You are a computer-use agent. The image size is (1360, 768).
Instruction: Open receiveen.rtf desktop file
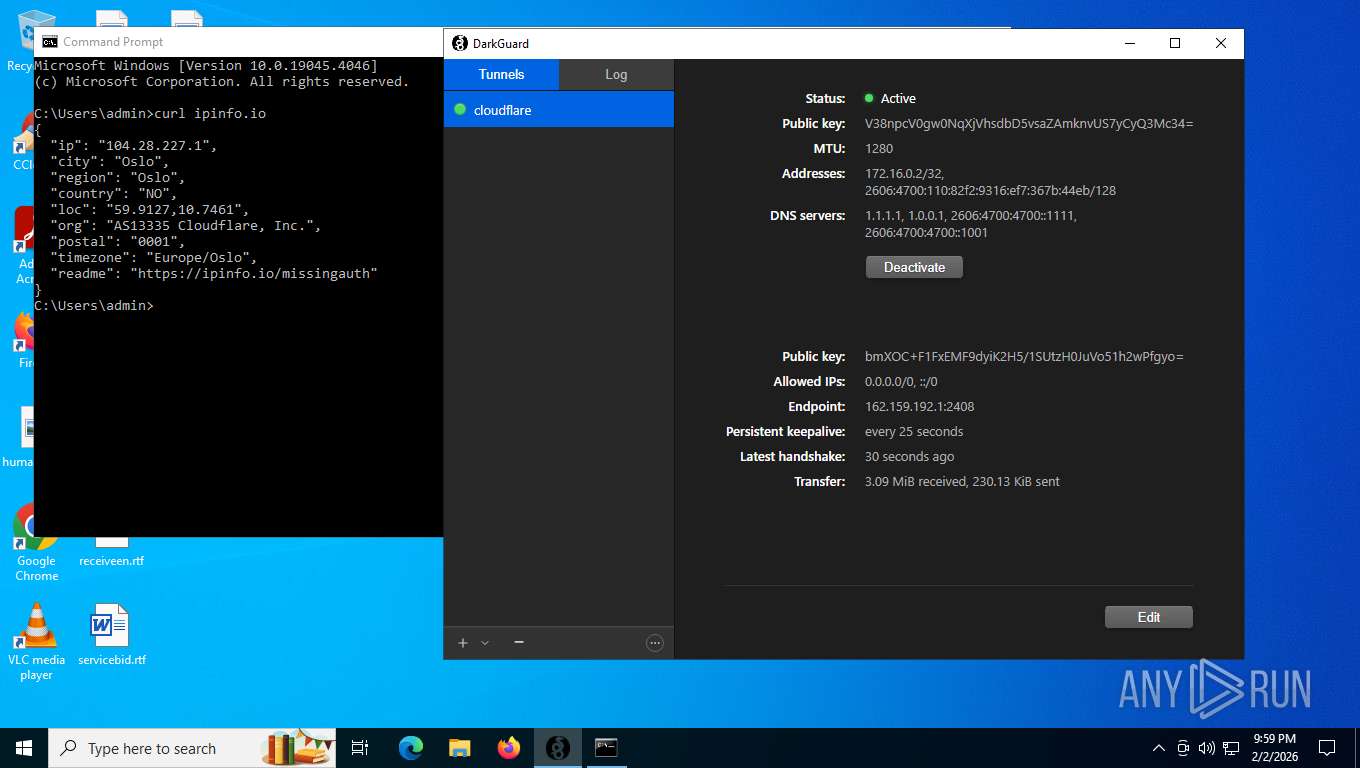click(111, 552)
